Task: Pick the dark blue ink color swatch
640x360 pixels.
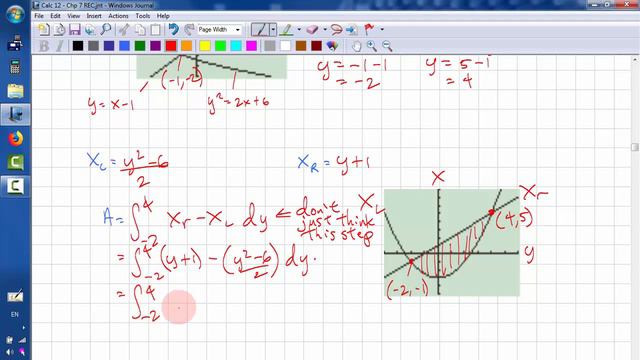Action: [109, 46]
